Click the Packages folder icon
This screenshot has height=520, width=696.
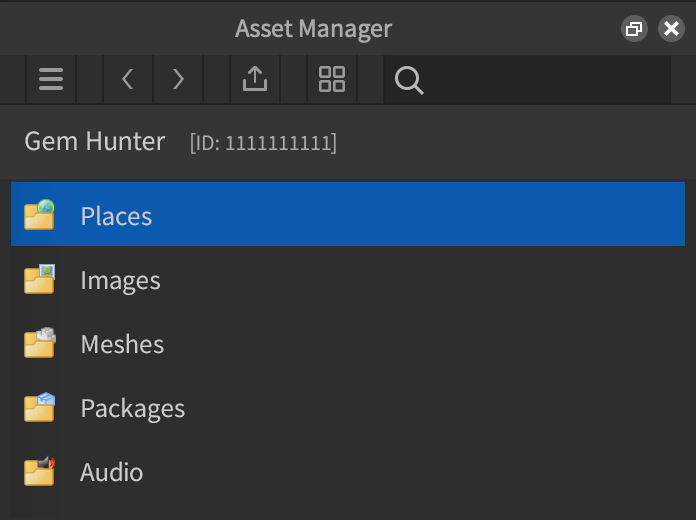click(x=39, y=408)
